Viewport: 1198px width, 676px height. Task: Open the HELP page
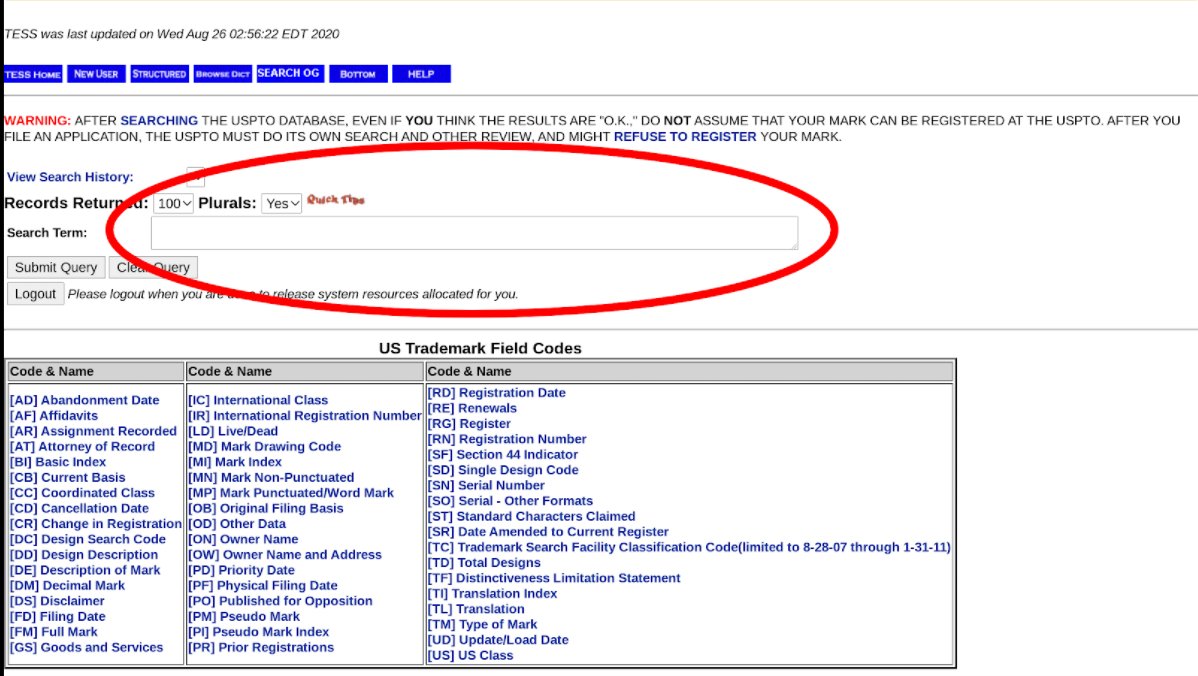[x=421, y=74]
